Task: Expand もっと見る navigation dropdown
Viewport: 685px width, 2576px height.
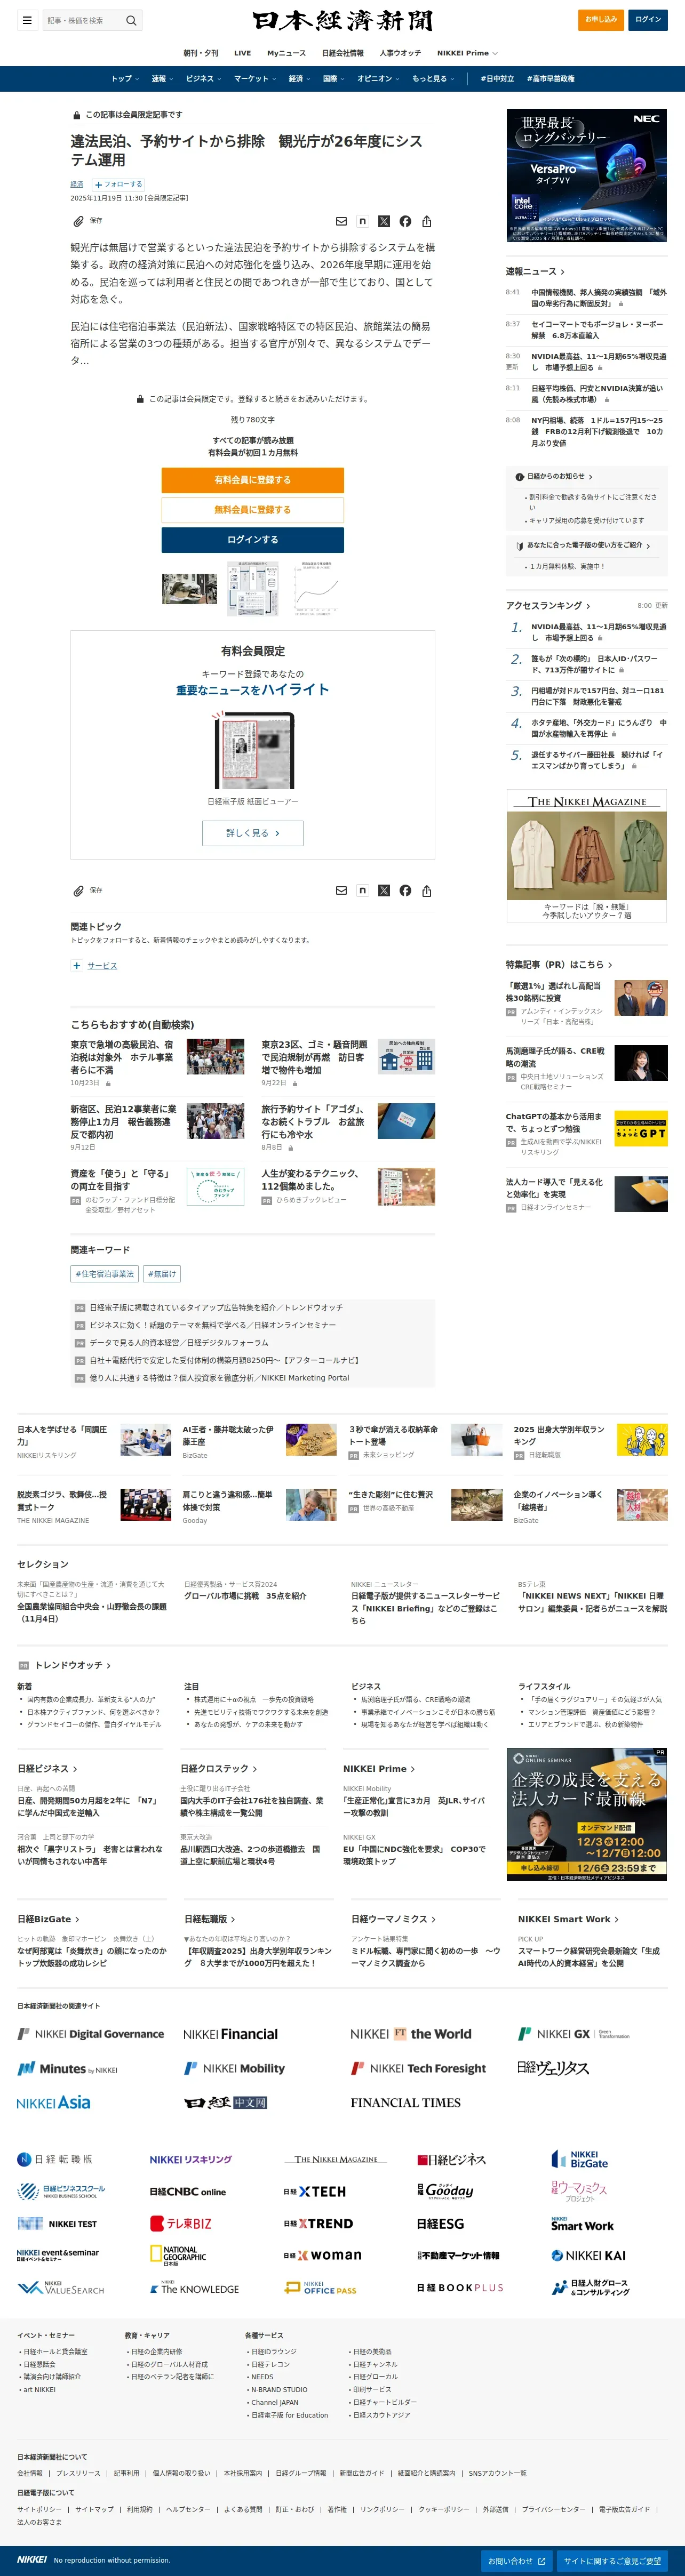Action: pyautogui.click(x=433, y=79)
